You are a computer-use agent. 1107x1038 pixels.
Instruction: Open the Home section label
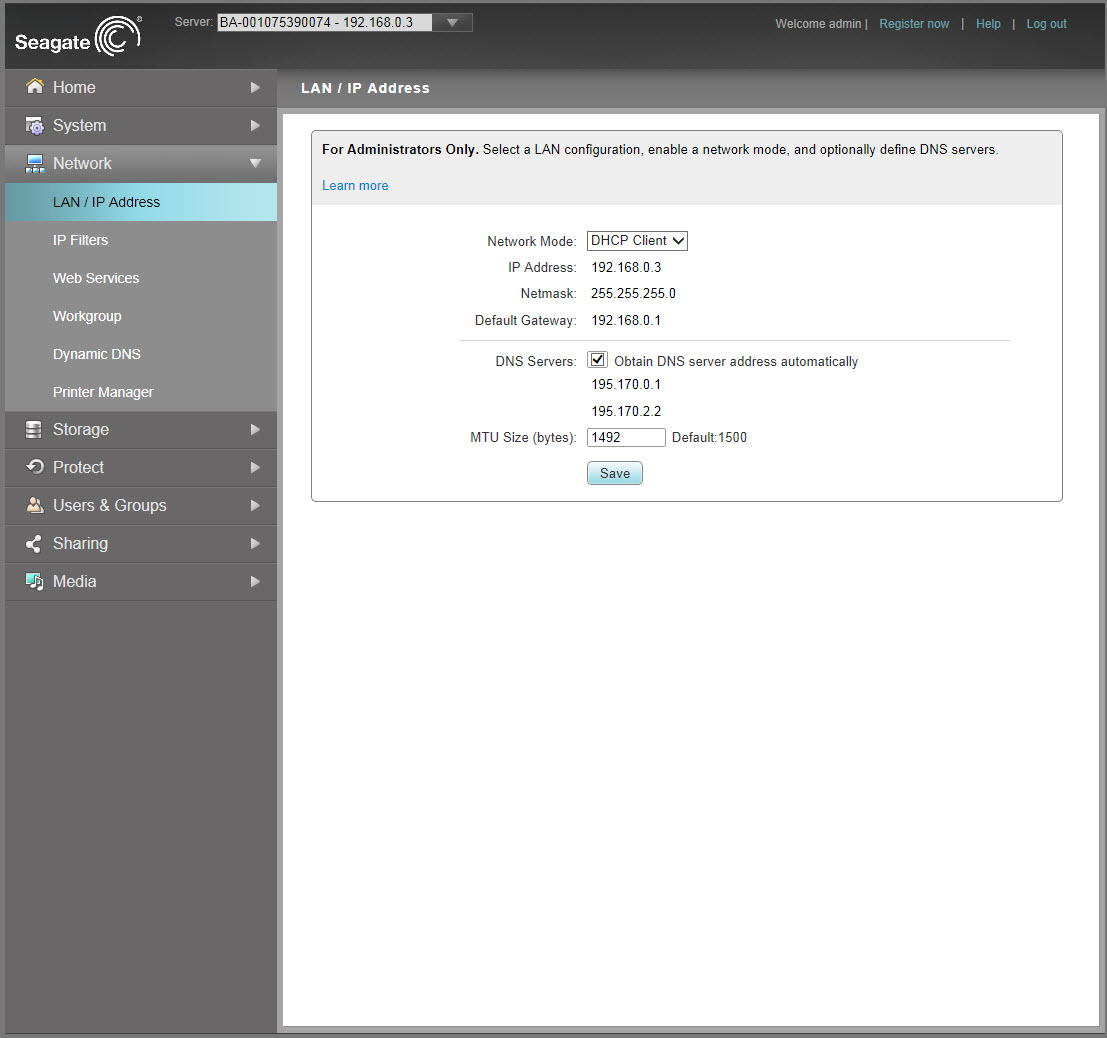(x=74, y=88)
